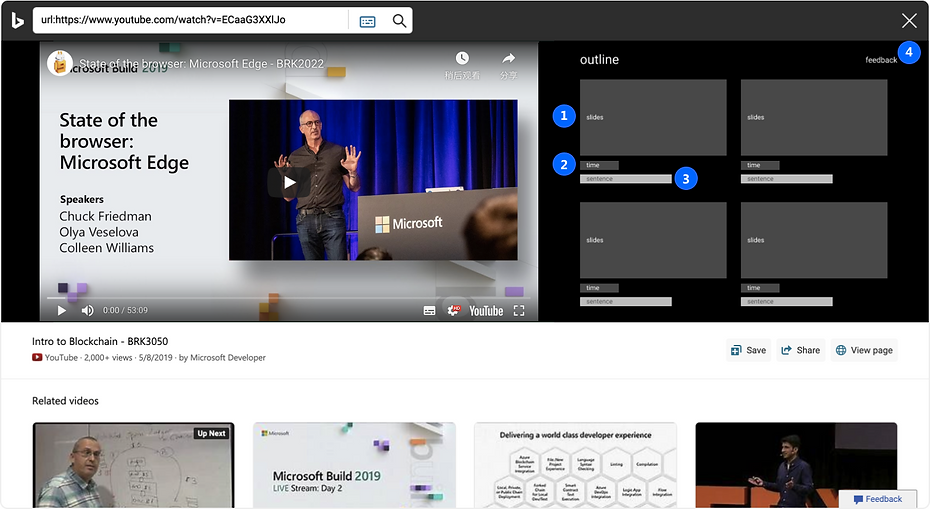930x509 pixels.
Task: Open the Up Next related video thumbnail
Action: click(133, 465)
